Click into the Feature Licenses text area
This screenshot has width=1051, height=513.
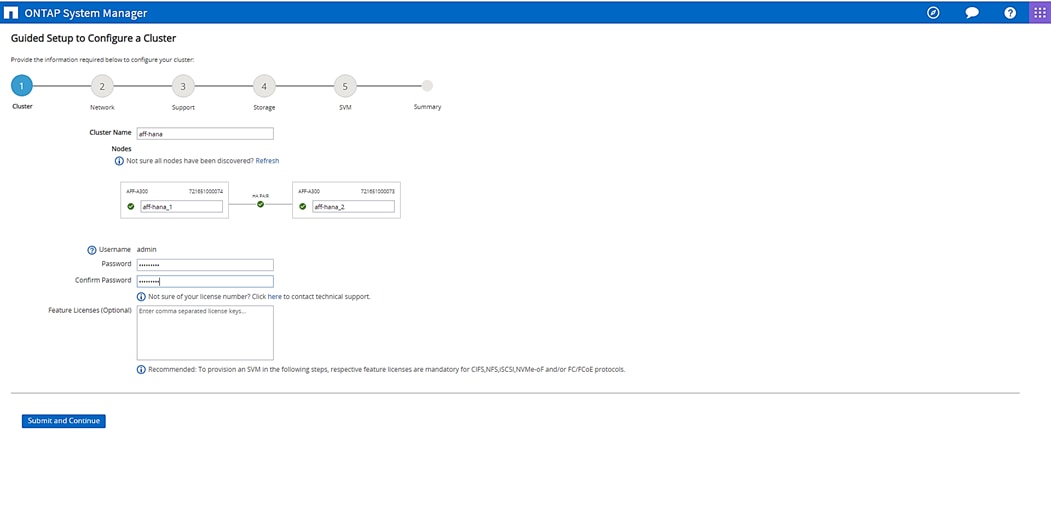click(205, 333)
